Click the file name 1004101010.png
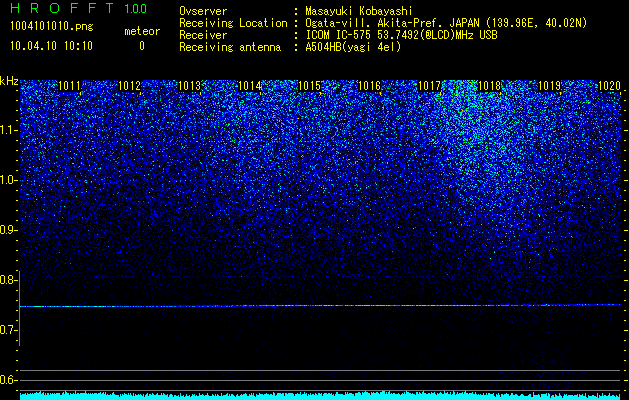The height and width of the screenshot is (400, 629). pyautogui.click(x=52, y=26)
